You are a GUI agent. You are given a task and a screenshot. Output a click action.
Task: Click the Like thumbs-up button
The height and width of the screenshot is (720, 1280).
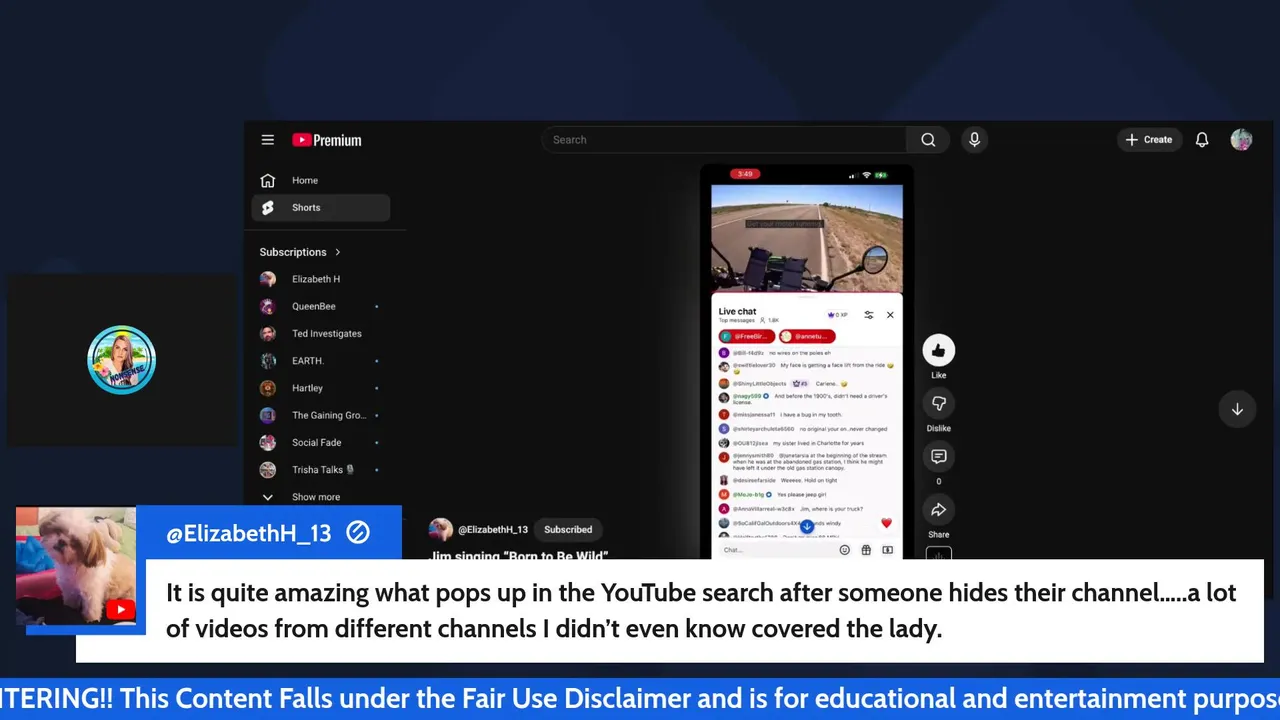coord(938,350)
